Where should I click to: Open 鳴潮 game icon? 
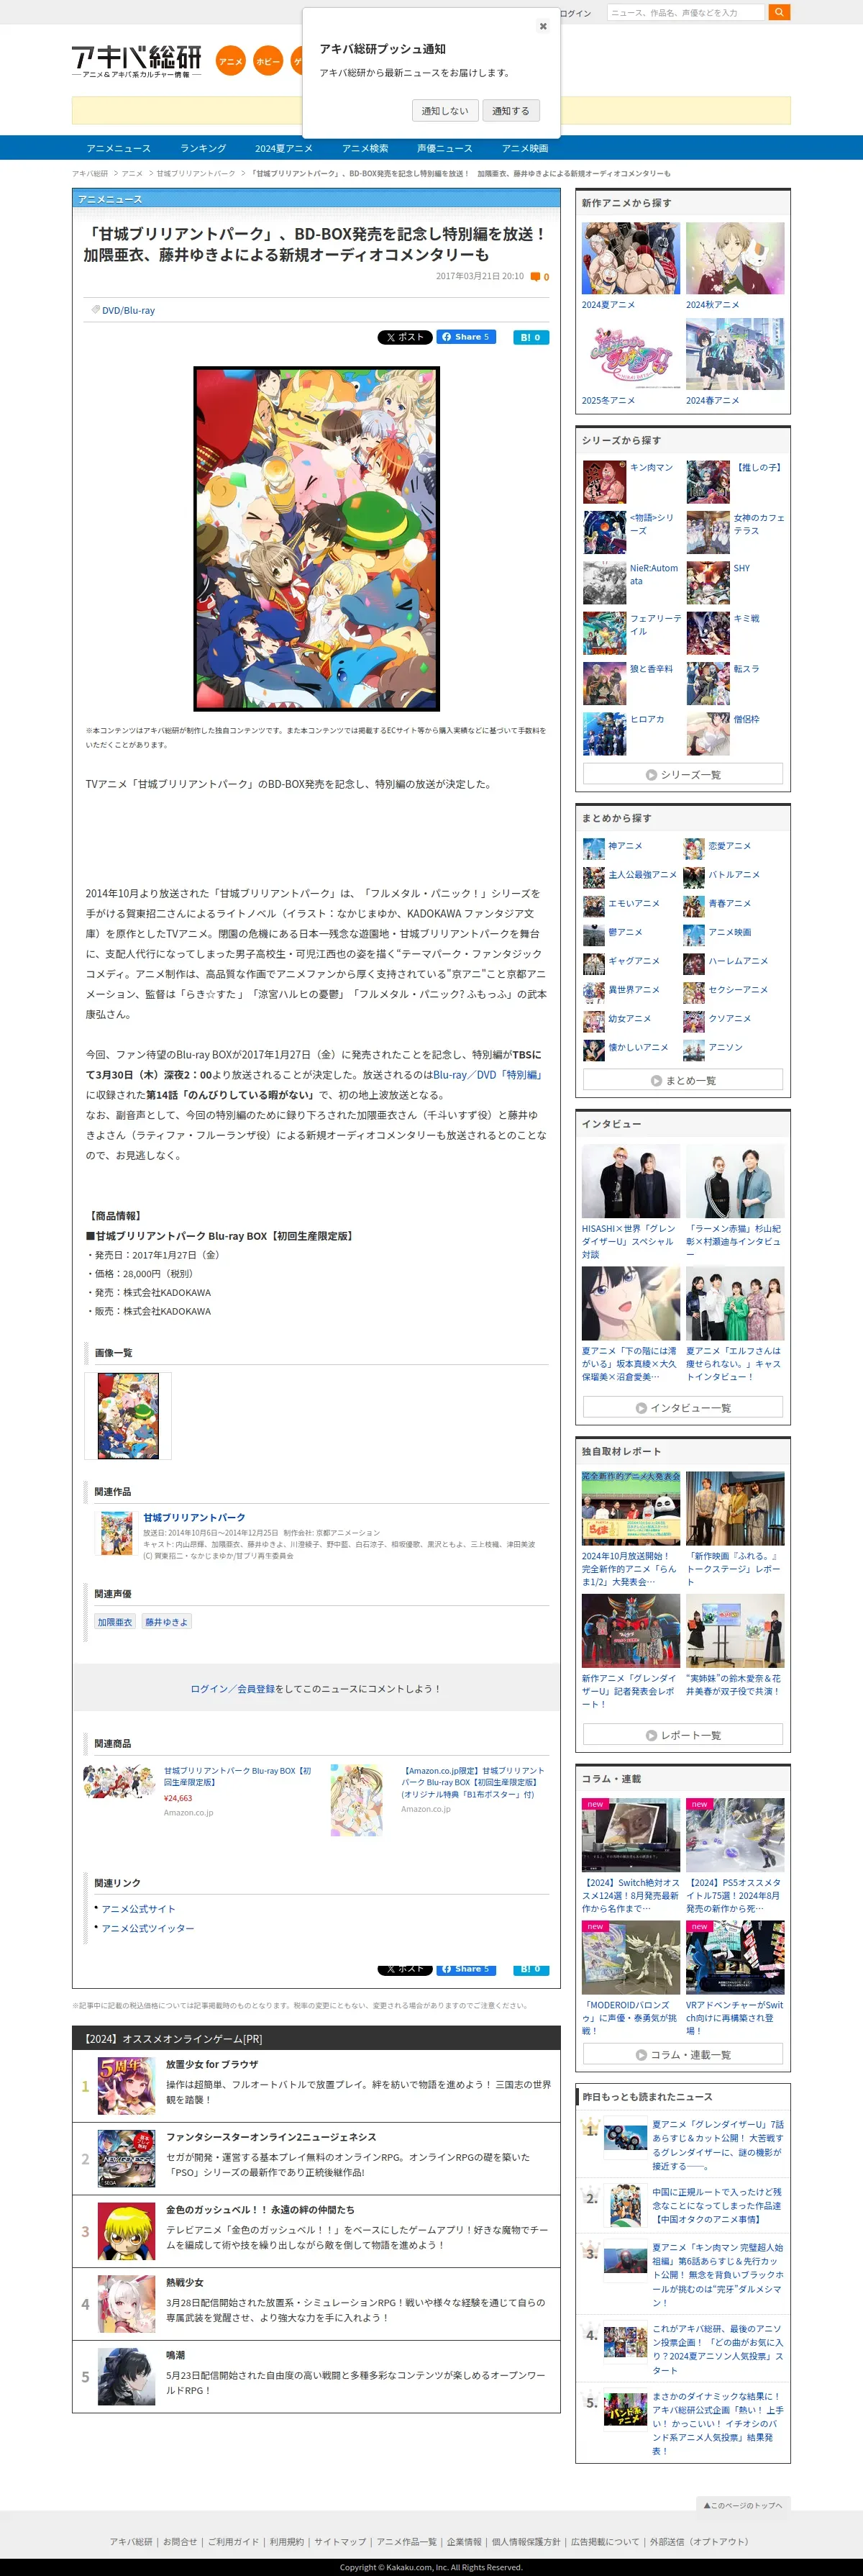coord(126,2377)
